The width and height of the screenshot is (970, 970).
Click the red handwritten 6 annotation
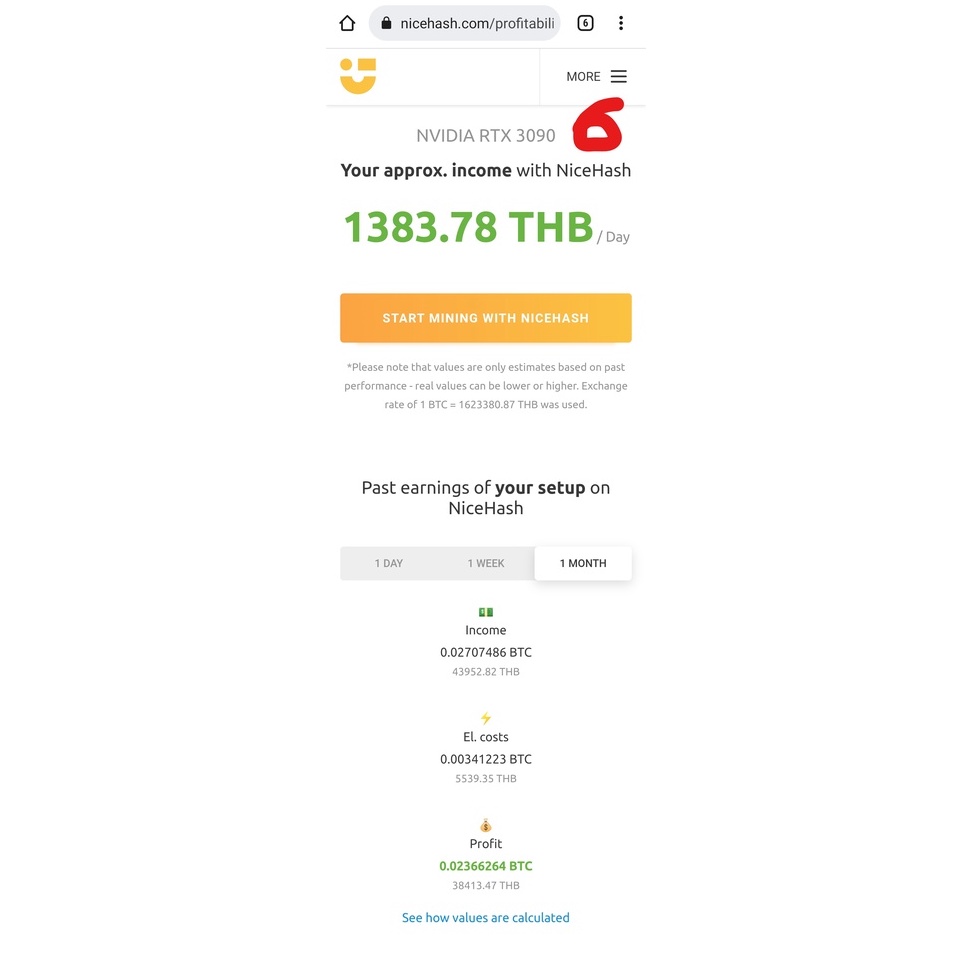[x=598, y=124]
